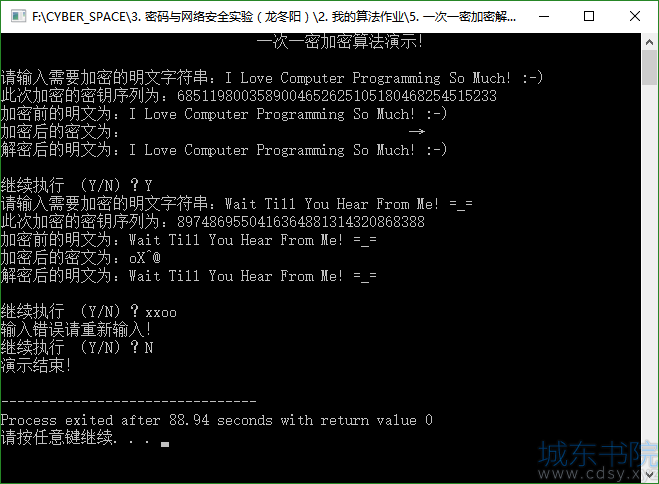Click the Process exited after 88.94 seconds line
Viewport: 659px width, 484px height.
(216, 420)
